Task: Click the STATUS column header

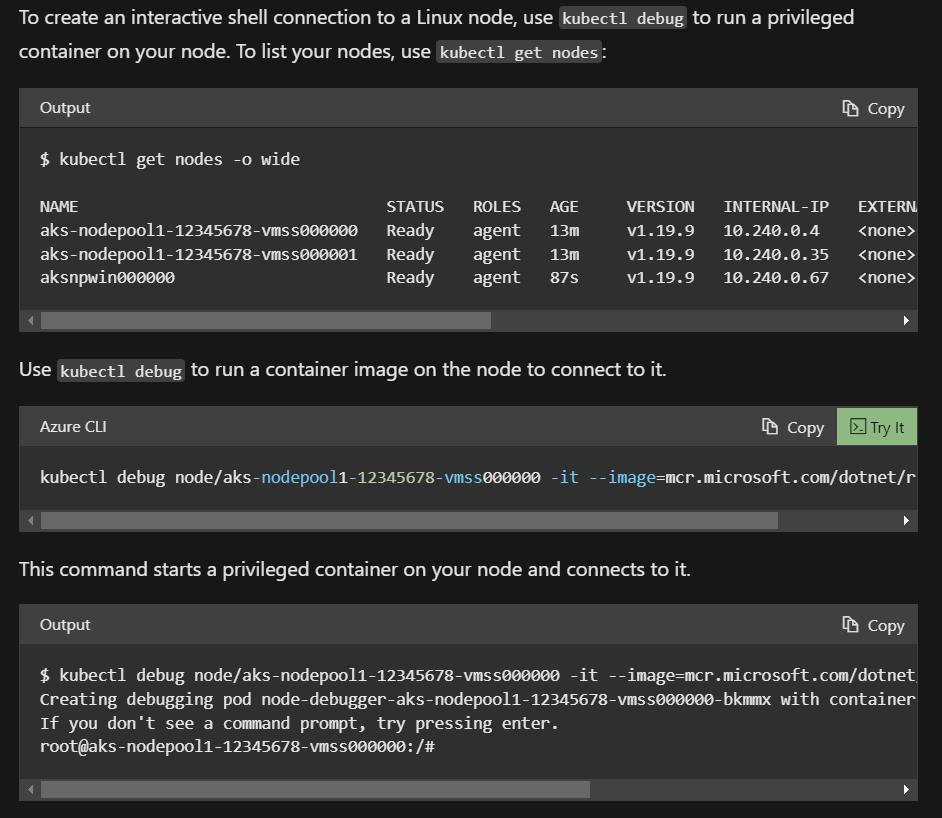Action: [415, 207]
